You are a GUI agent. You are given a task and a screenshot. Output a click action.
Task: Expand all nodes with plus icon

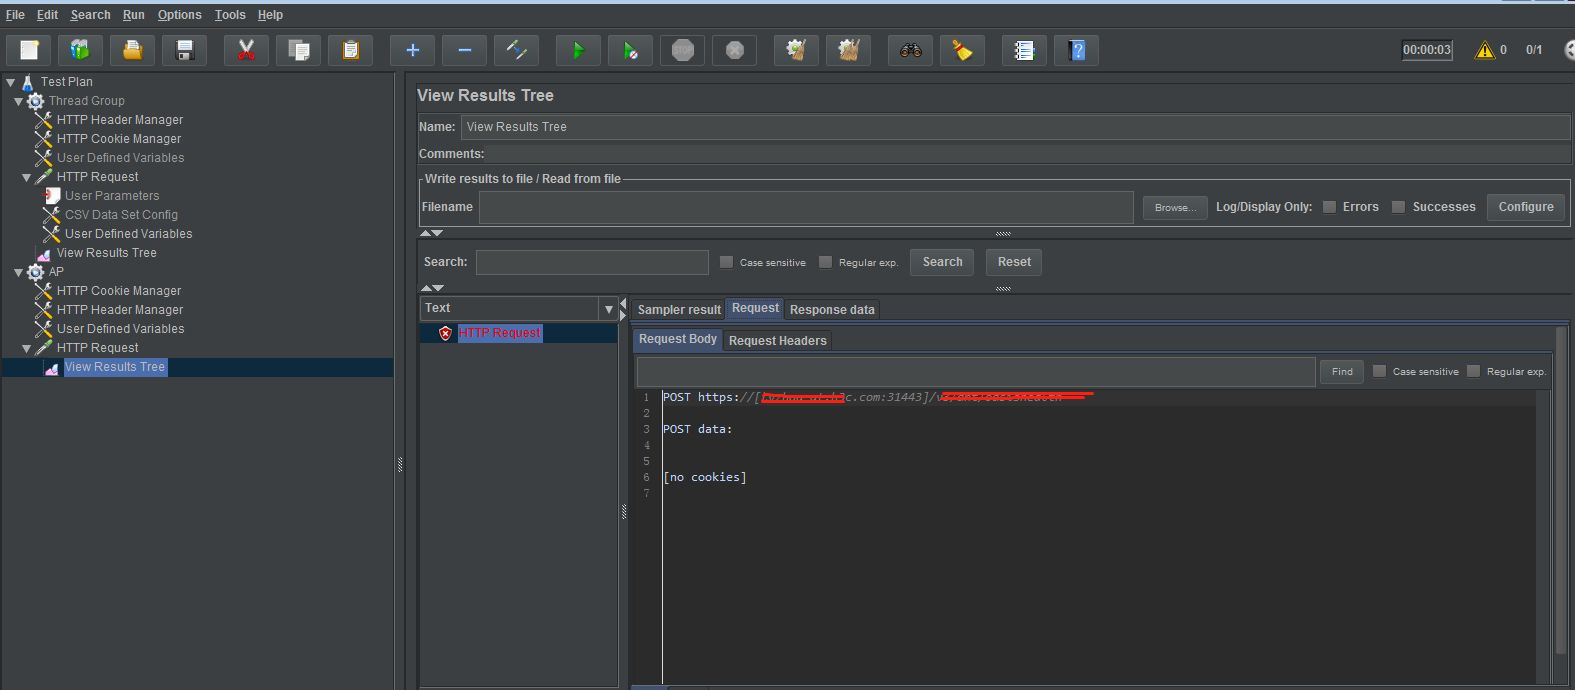[x=412, y=50]
